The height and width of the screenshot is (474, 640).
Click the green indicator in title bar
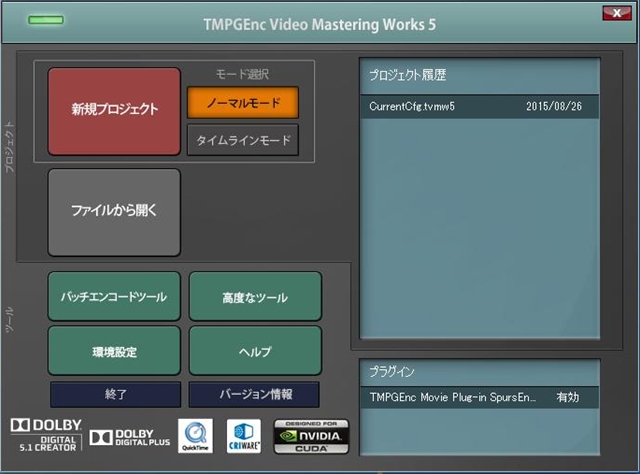46,20
